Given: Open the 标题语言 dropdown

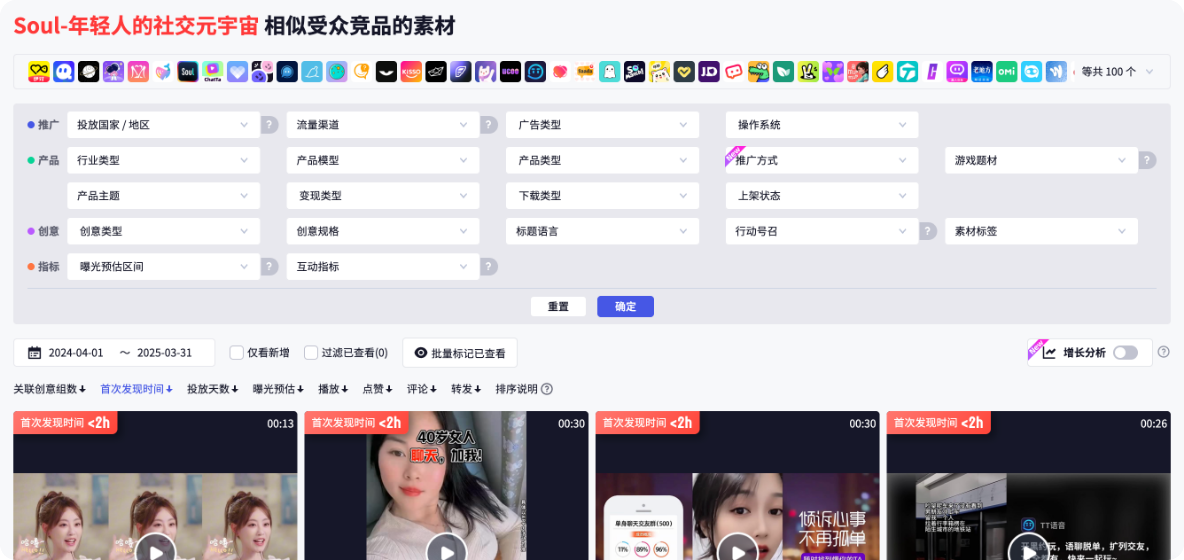Looking at the screenshot, I should 603,231.
